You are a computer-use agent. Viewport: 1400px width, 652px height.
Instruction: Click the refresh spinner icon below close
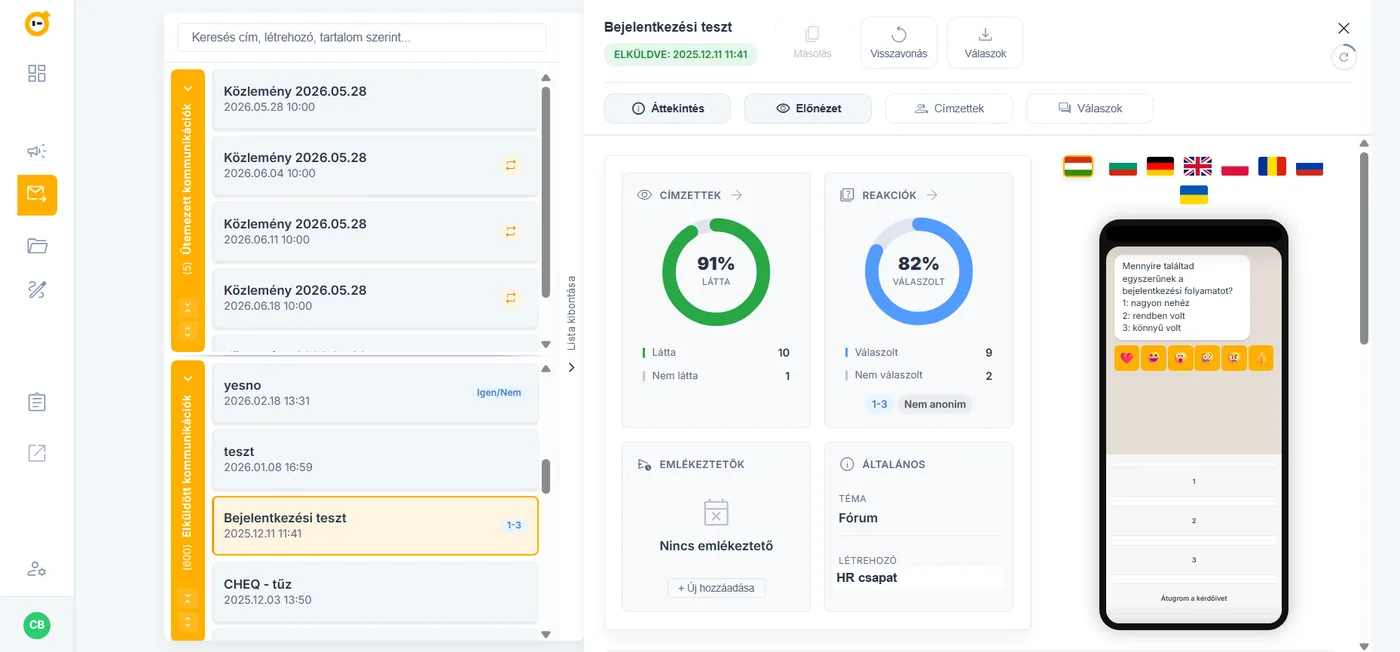click(1344, 57)
